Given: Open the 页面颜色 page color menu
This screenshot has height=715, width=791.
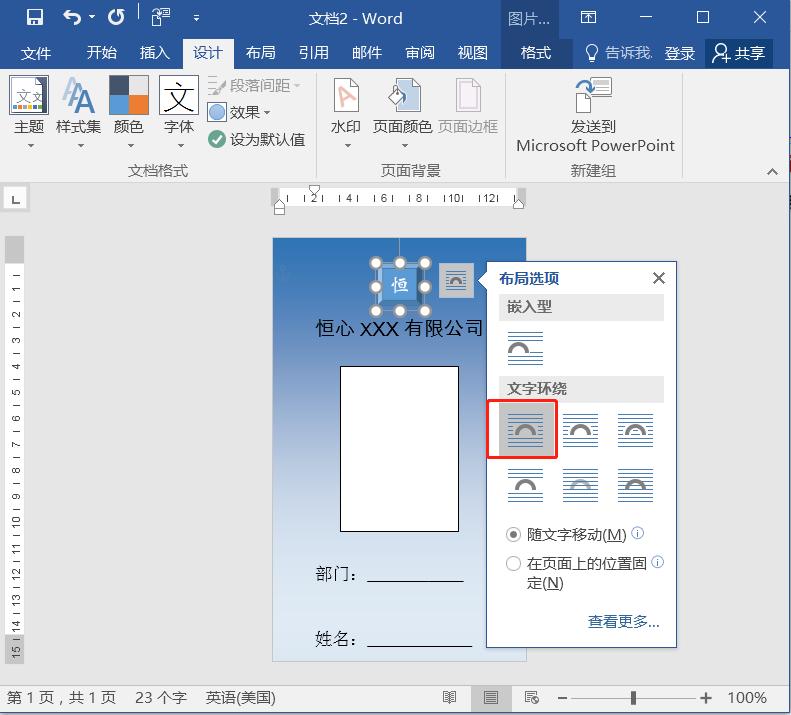Looking at the screenshot, I should [x=403, y=112].
